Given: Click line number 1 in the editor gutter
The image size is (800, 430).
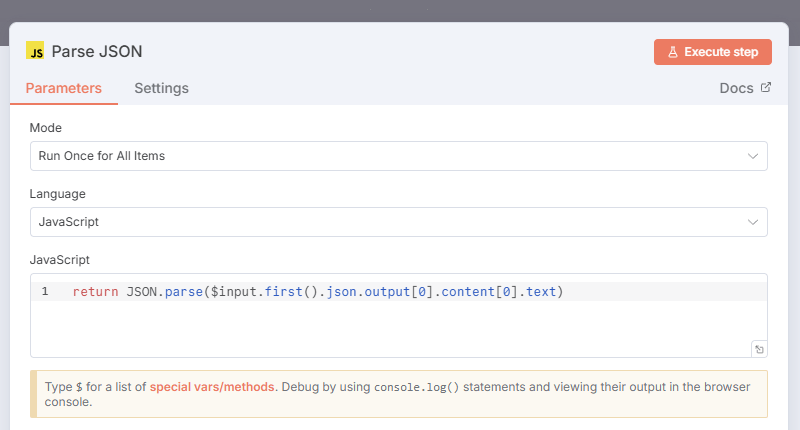Looking at the screenshot, I should 45,292.
